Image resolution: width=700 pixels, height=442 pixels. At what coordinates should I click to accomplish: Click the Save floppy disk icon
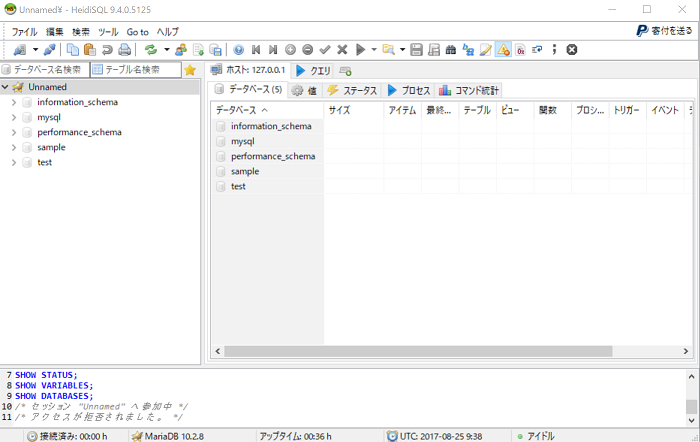[416, 50]
